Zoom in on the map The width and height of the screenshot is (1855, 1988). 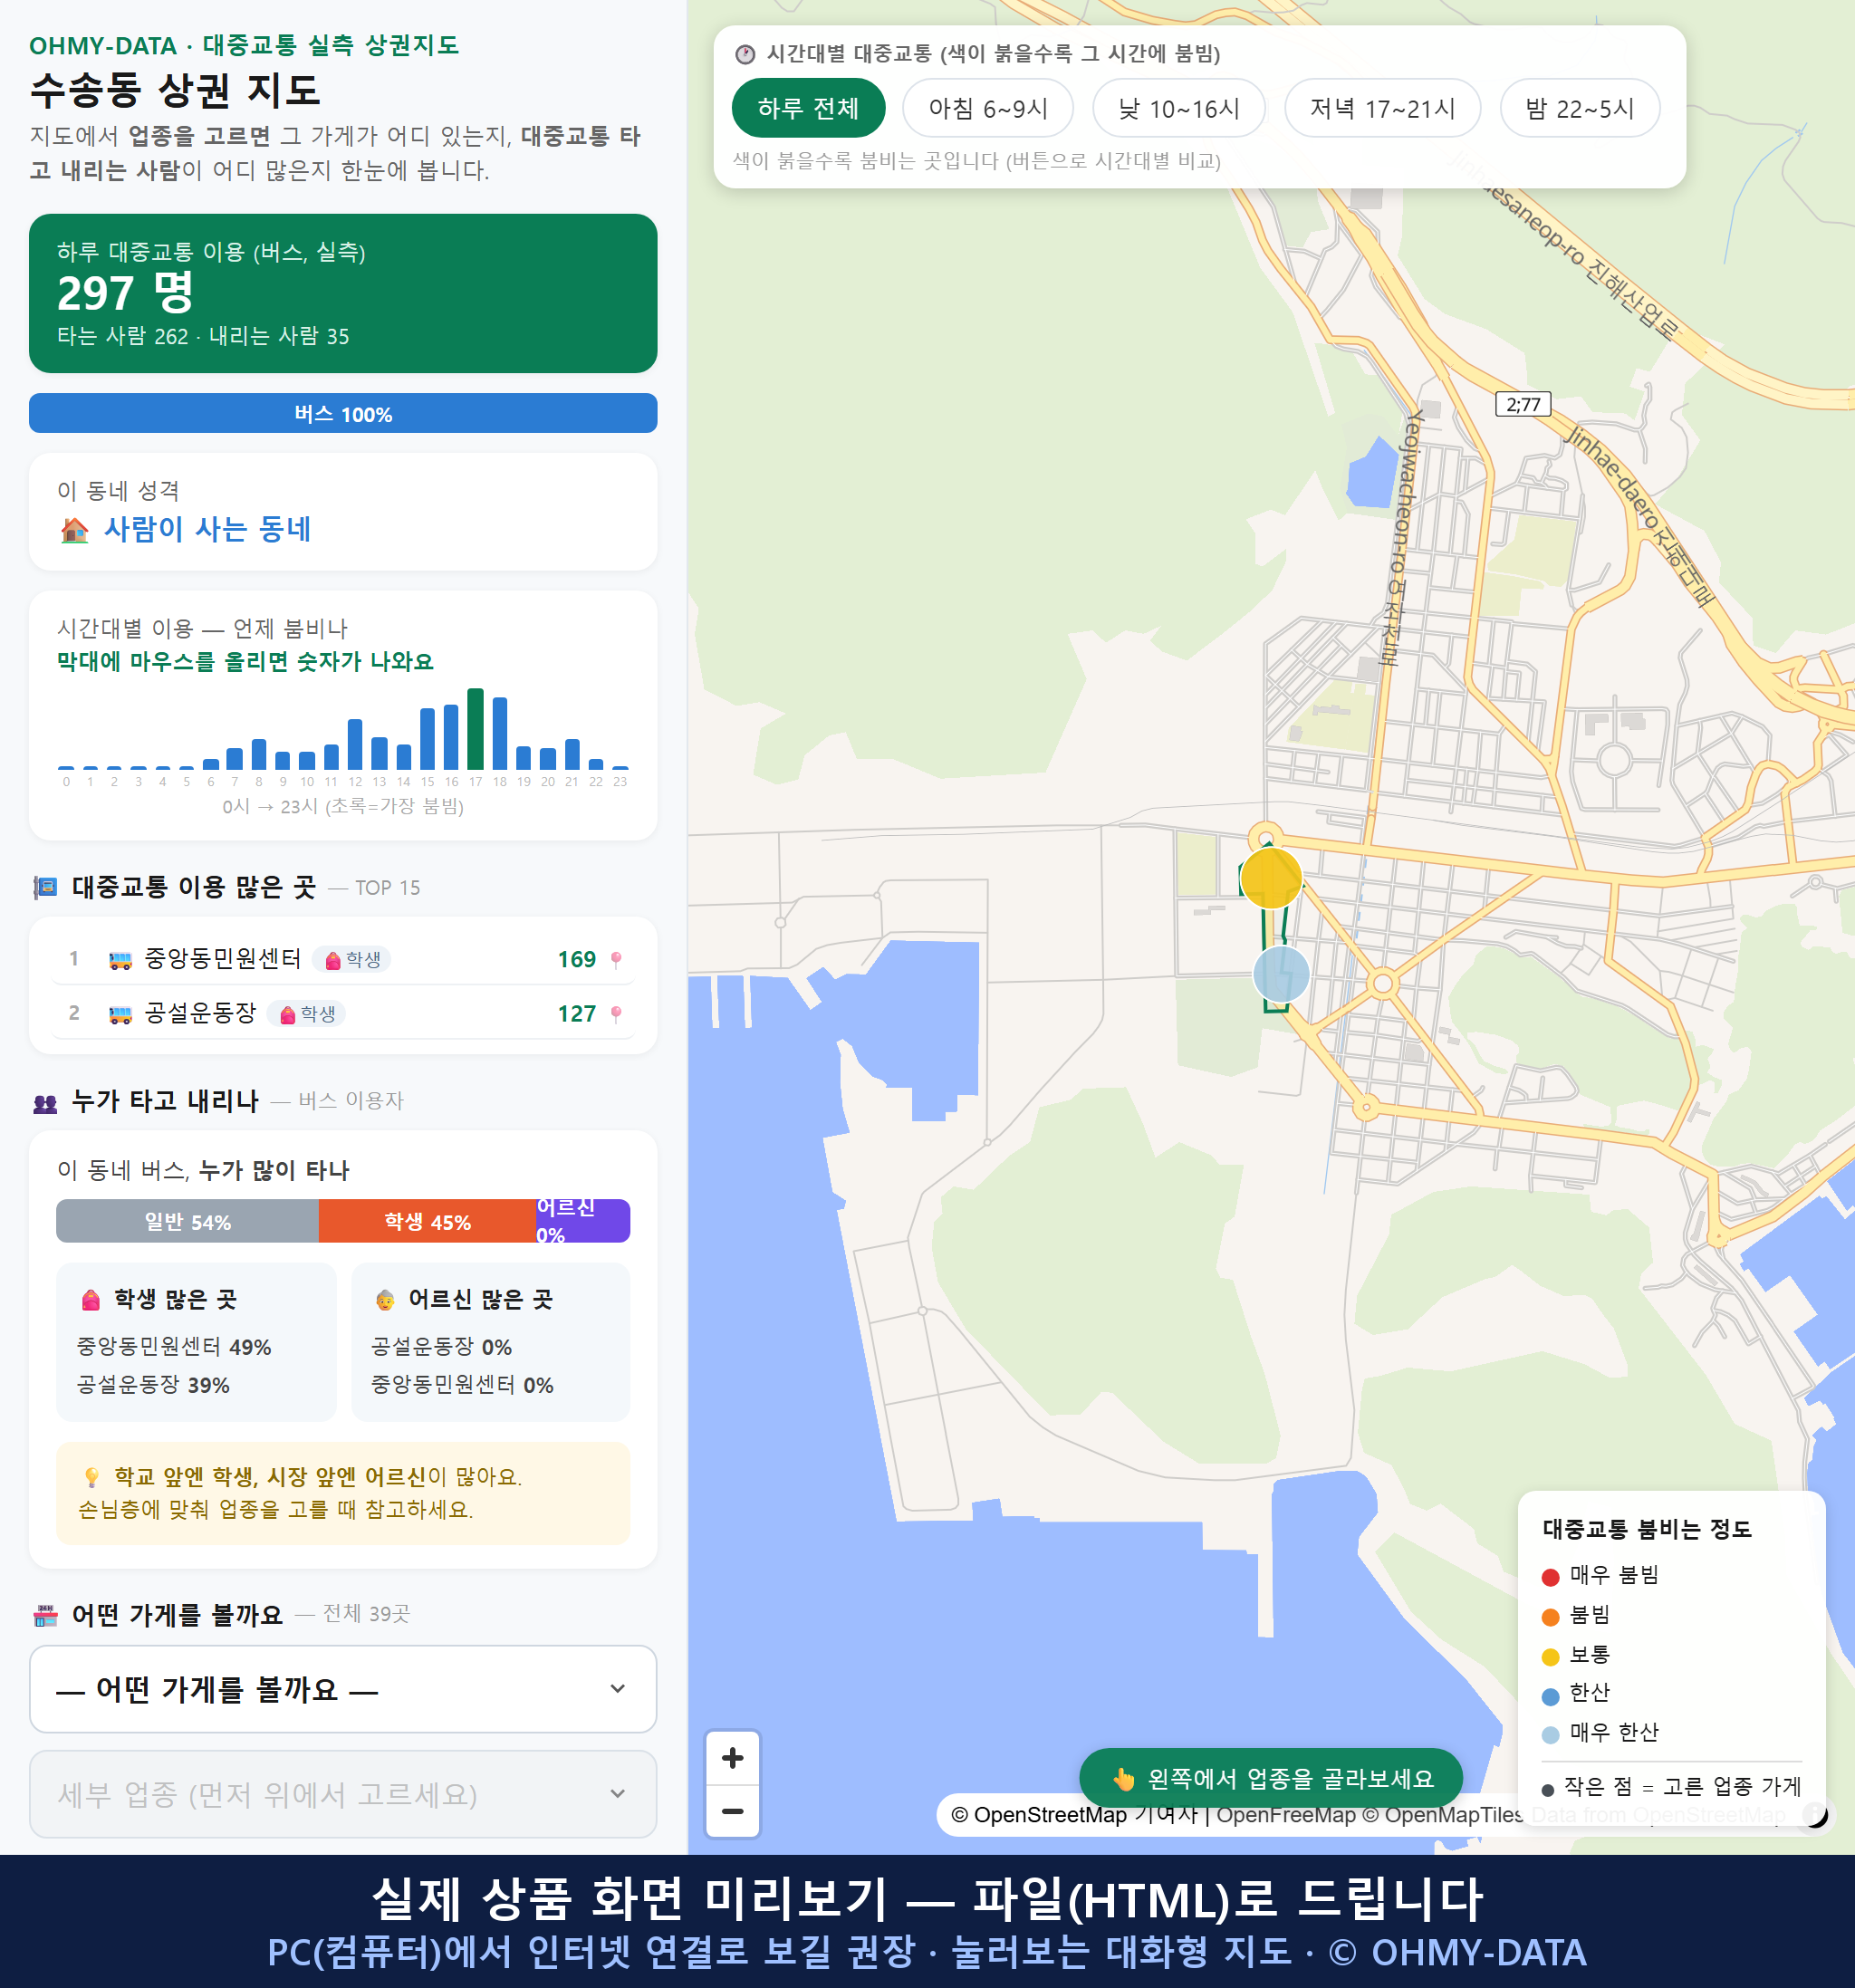coord(732,1758)
